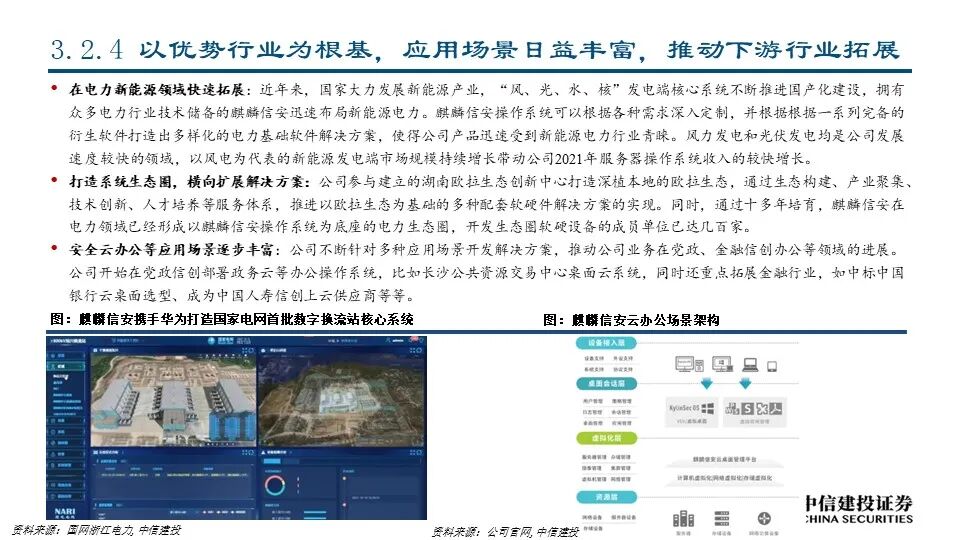960x540 pixels.
Task: Open the 3D substation model view
Action: [173, 400]
